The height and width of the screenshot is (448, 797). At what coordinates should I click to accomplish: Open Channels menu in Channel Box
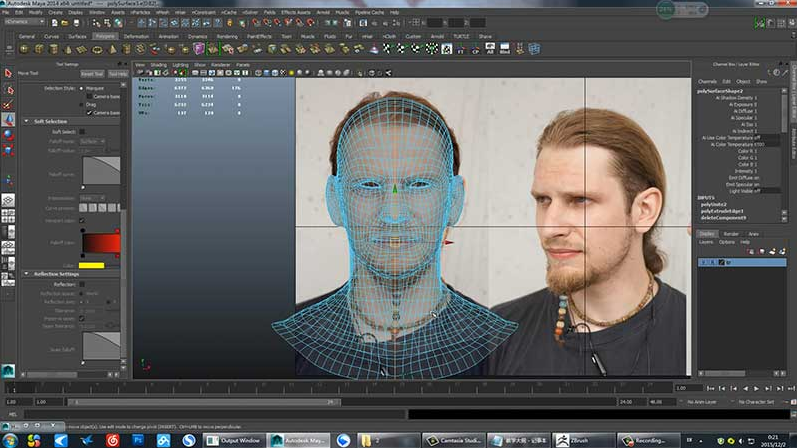tap(707, 81)
